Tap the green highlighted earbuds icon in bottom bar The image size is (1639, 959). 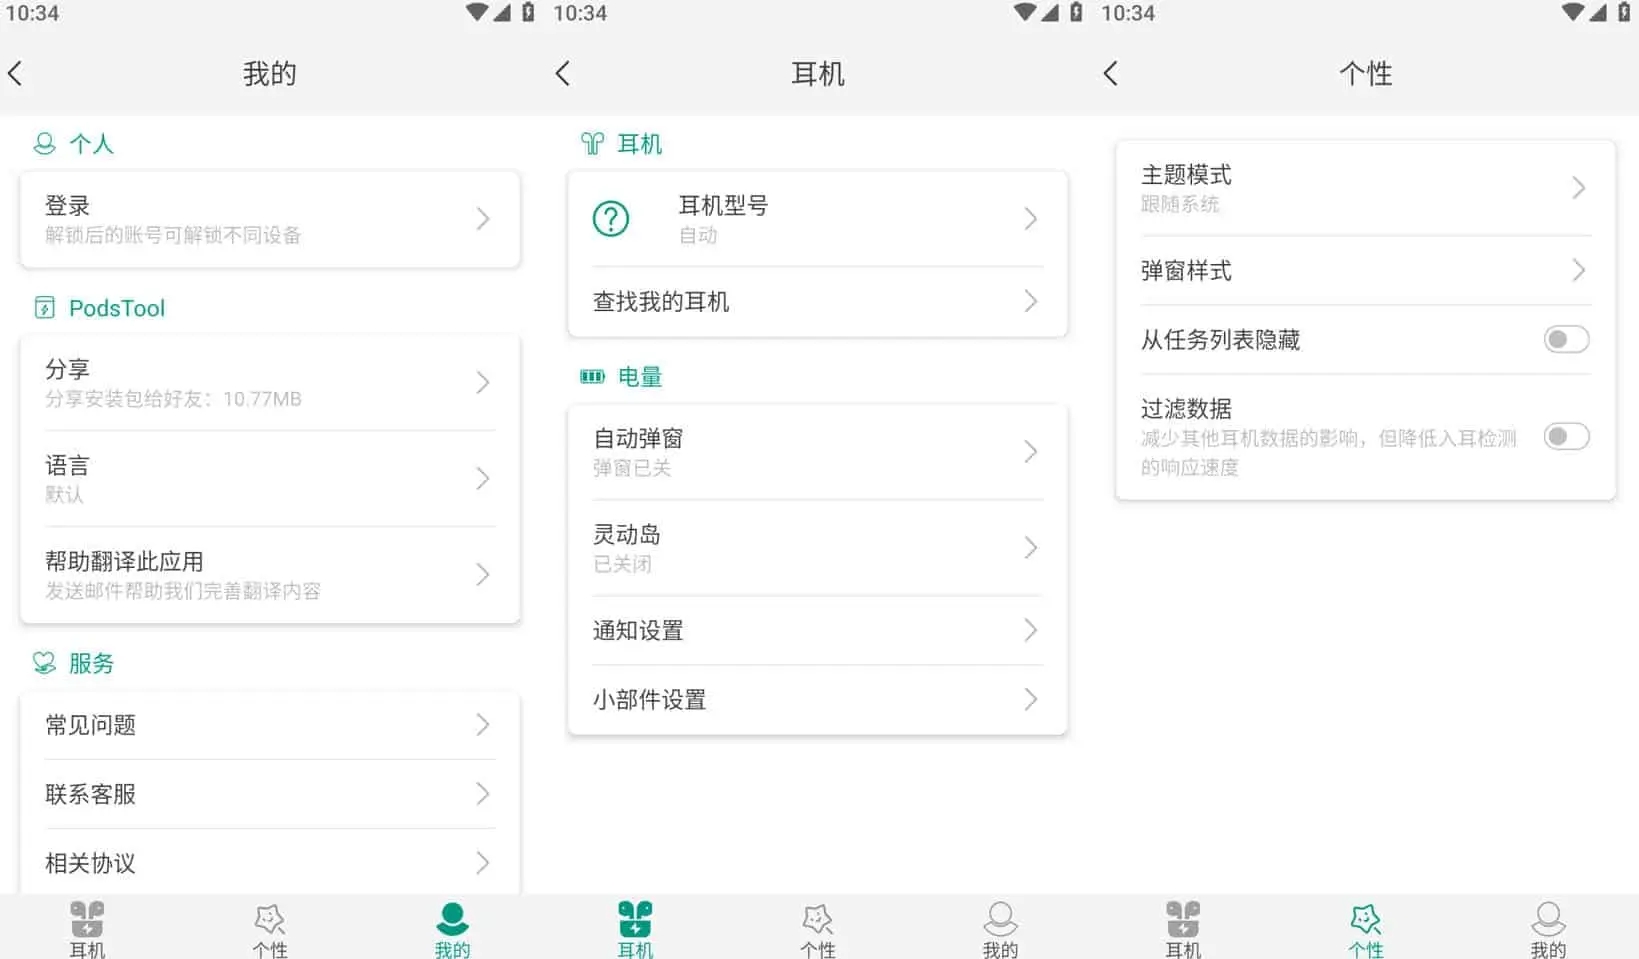click(635, 919)
